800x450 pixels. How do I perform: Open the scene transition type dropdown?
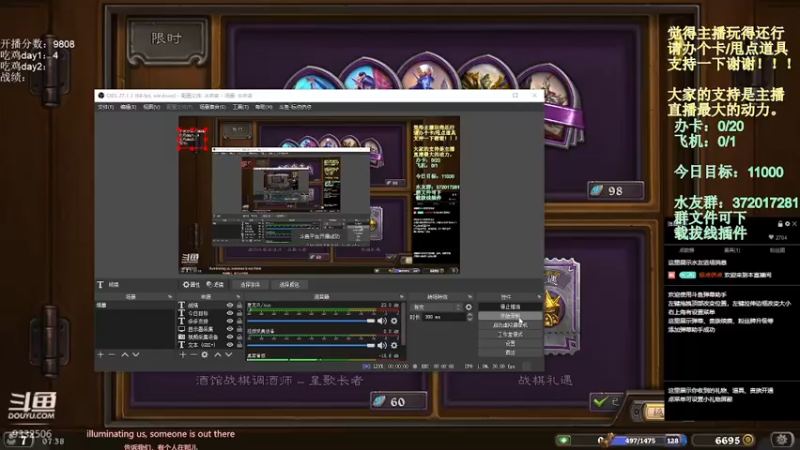[x=437, y=307]
